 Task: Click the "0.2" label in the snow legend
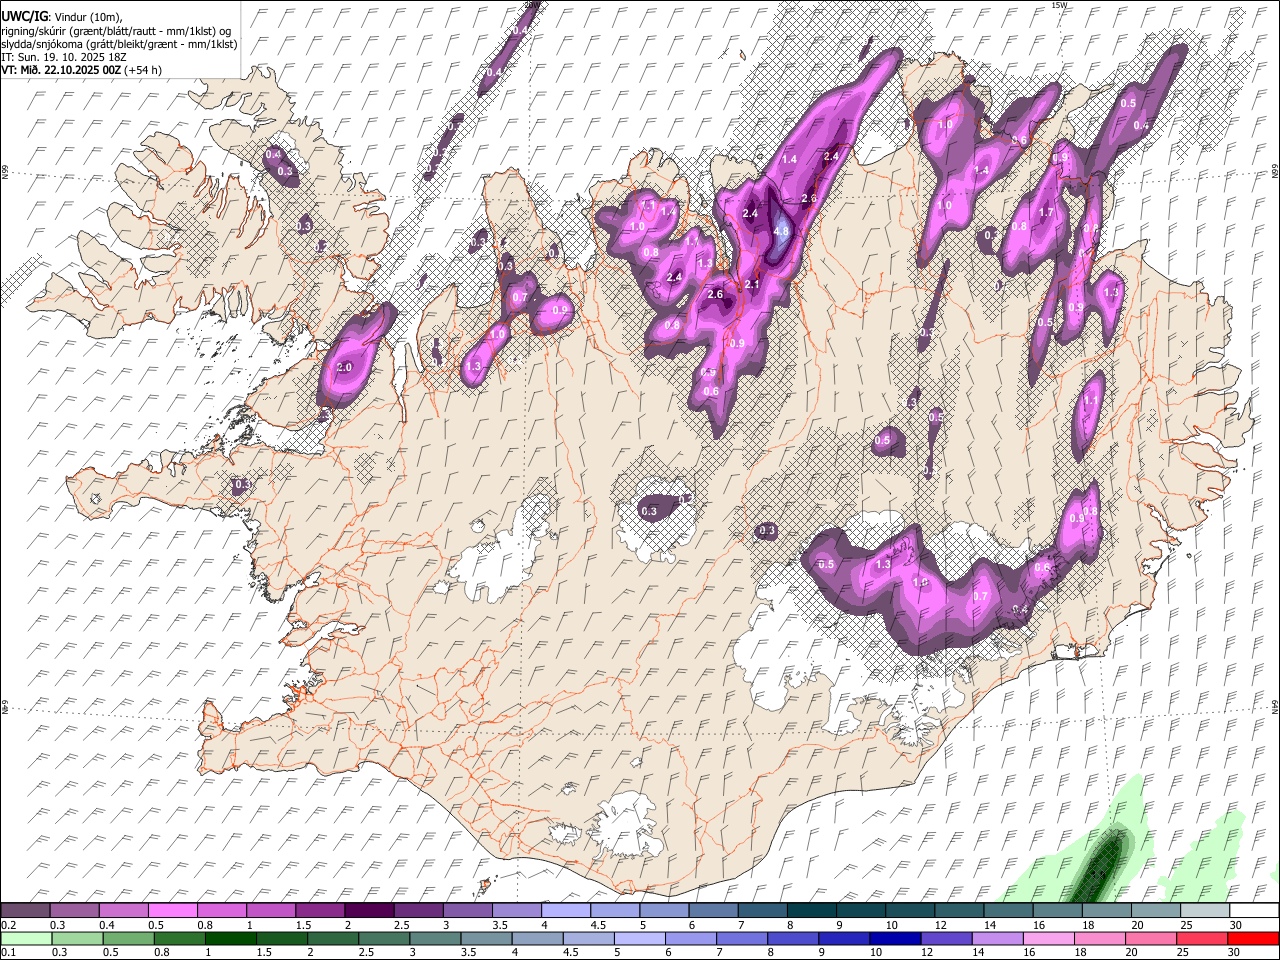tap(8, 925)
